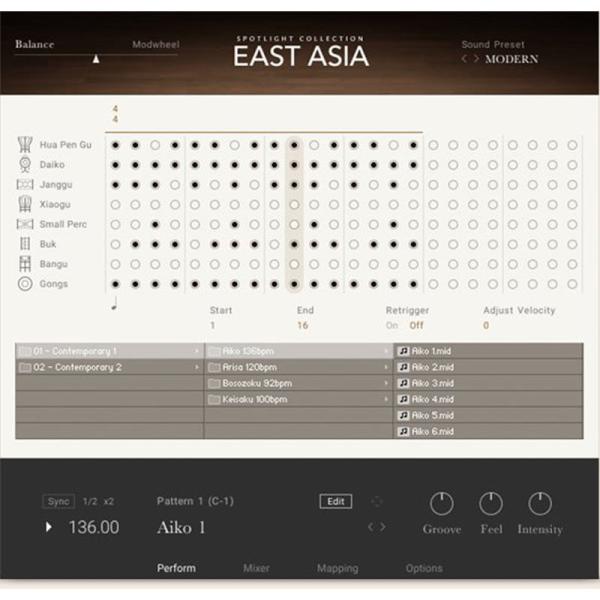Select the Buk drum icon
Screen dimensions: 600x600
tap(24, 244)
